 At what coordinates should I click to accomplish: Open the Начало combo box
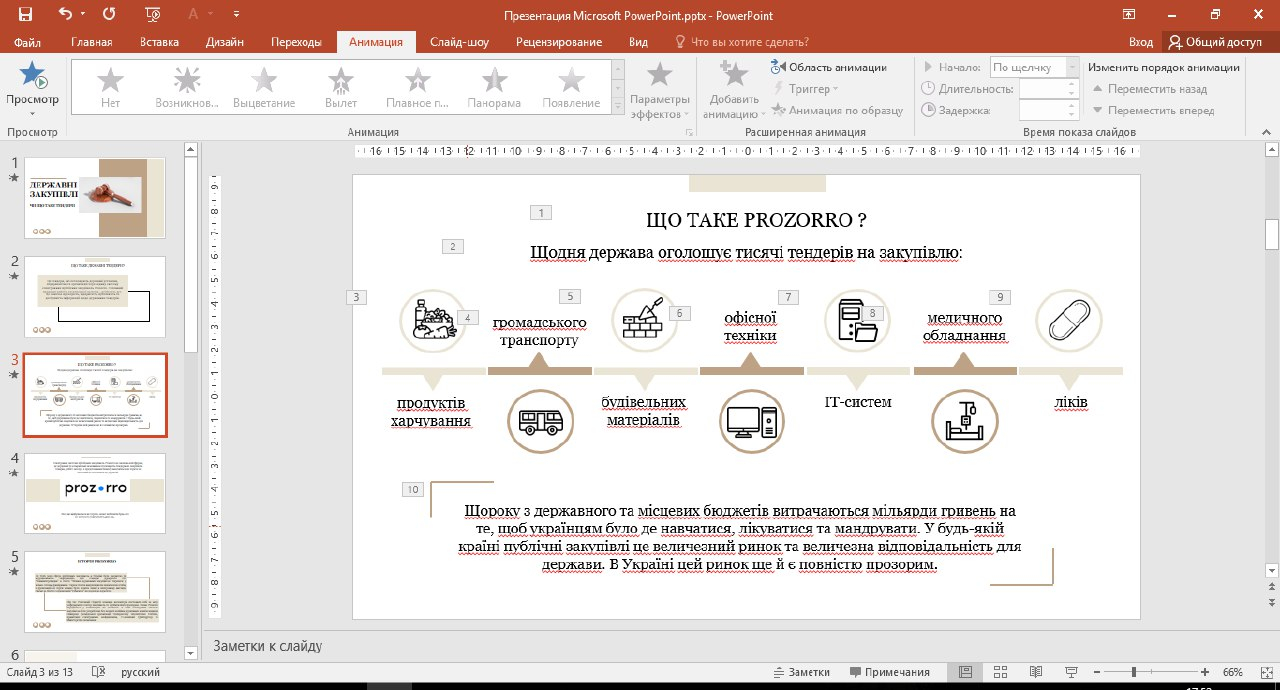tap(1033, 67)
